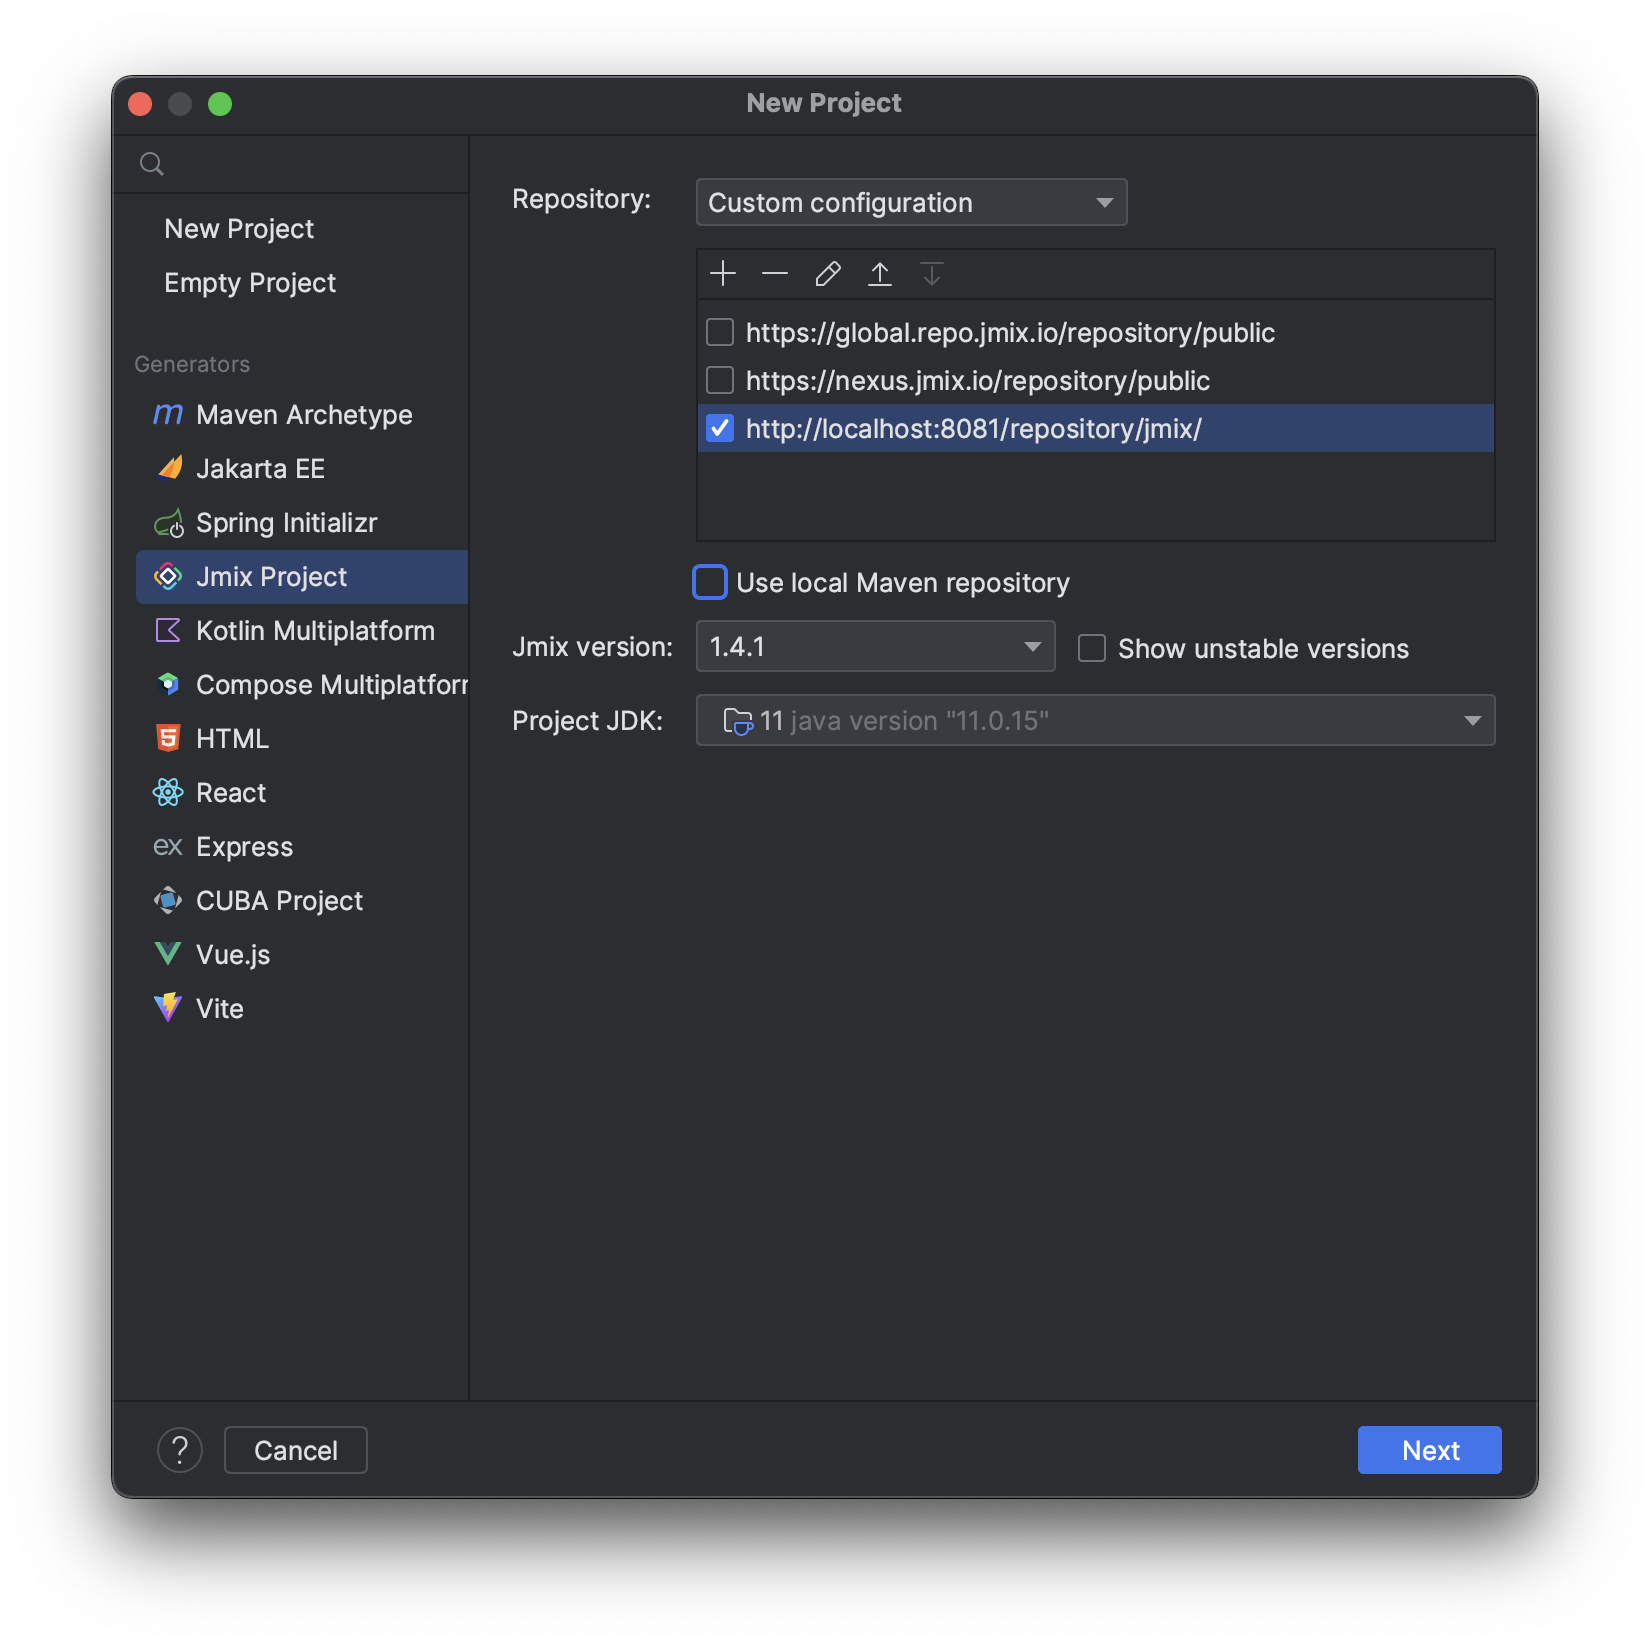This screenshot has height=1646, width=1650.
Task: Click the green zoom window button
Action: [220, 104]
